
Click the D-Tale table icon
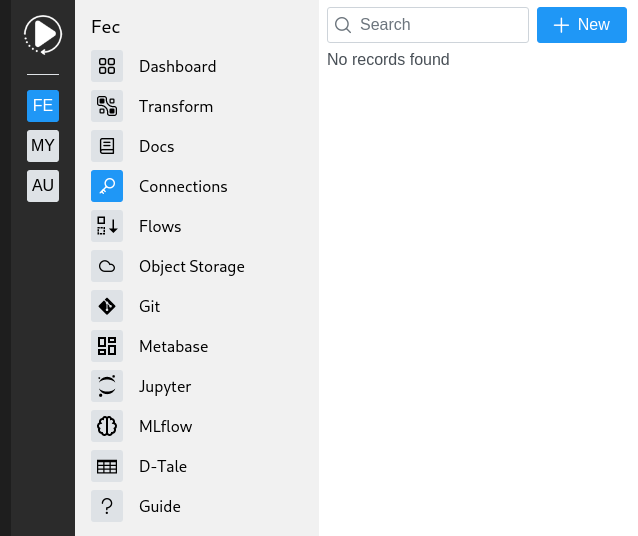coord(107,467)
